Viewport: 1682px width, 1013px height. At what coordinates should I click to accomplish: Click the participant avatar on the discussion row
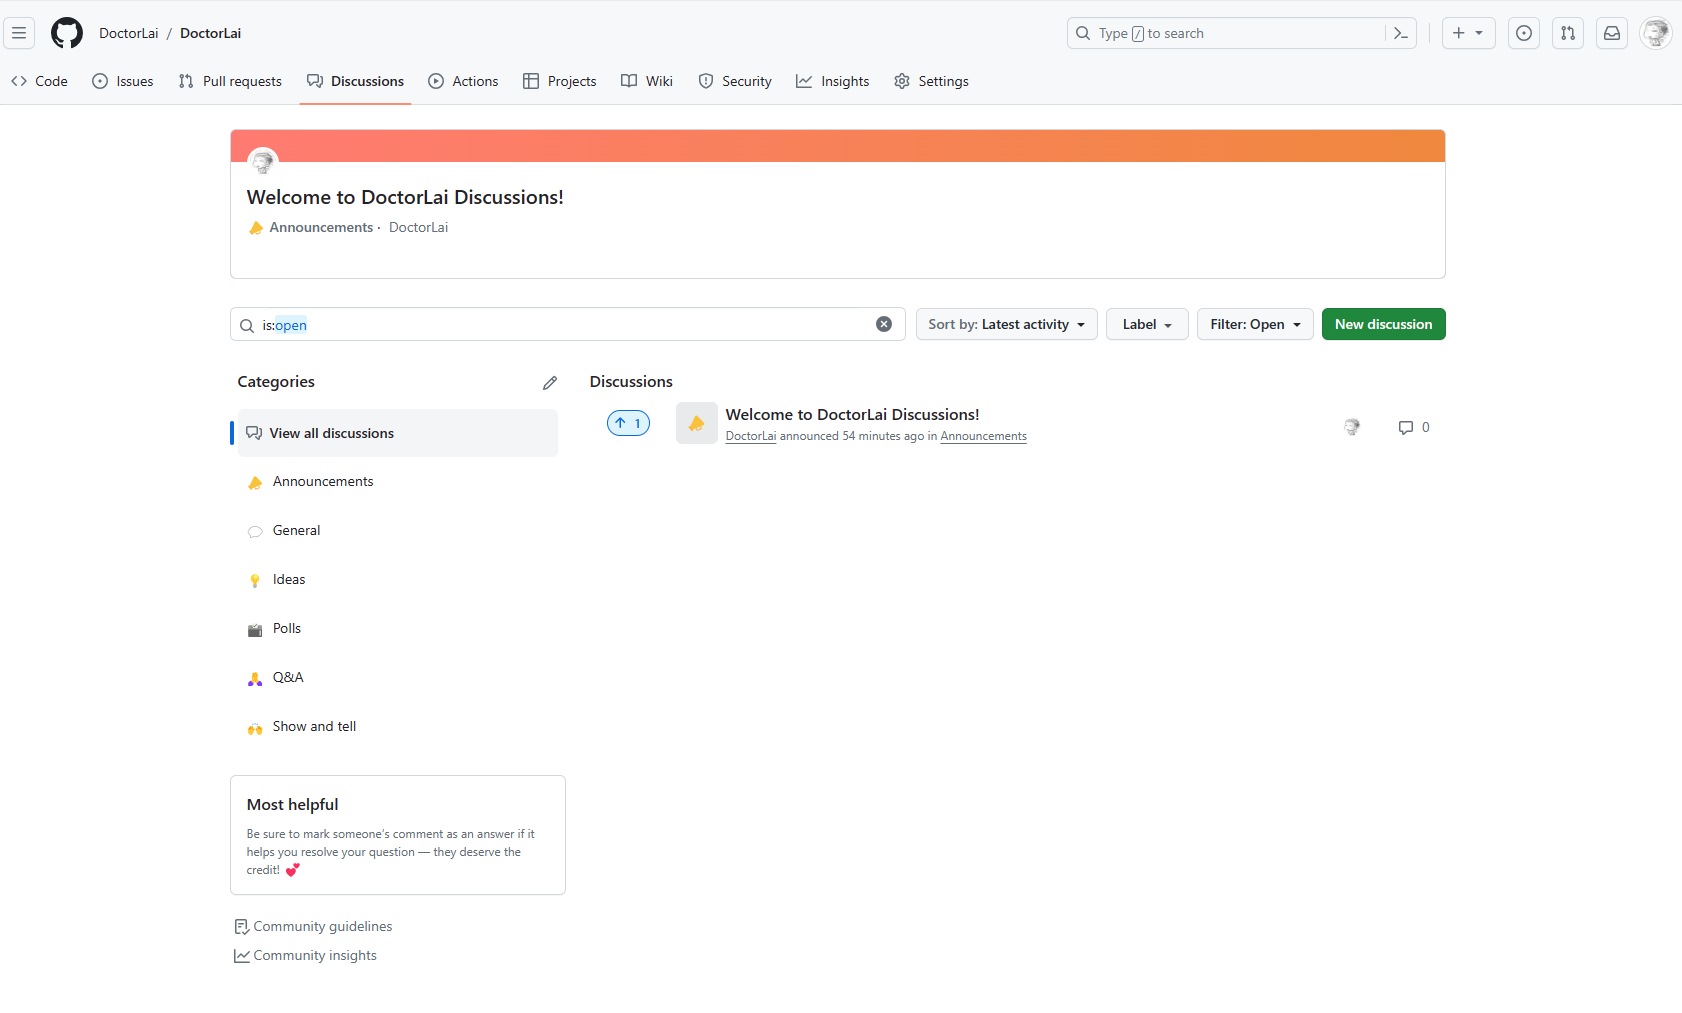pyautogui.click(x=1352, y=427)
